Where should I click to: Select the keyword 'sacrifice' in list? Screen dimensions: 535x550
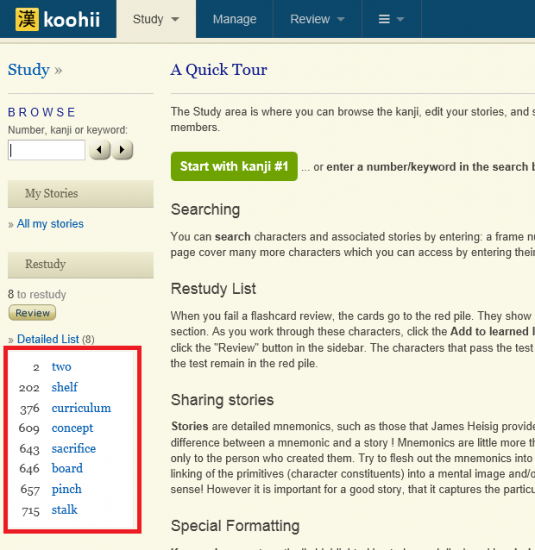point(74,448)
